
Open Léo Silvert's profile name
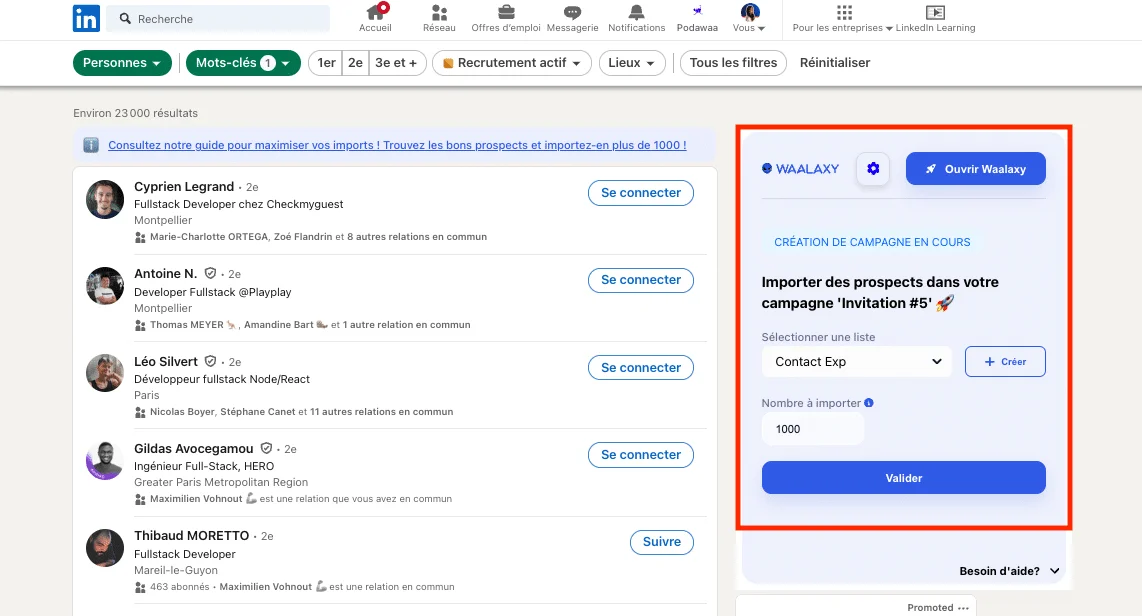tap(166, 361)
